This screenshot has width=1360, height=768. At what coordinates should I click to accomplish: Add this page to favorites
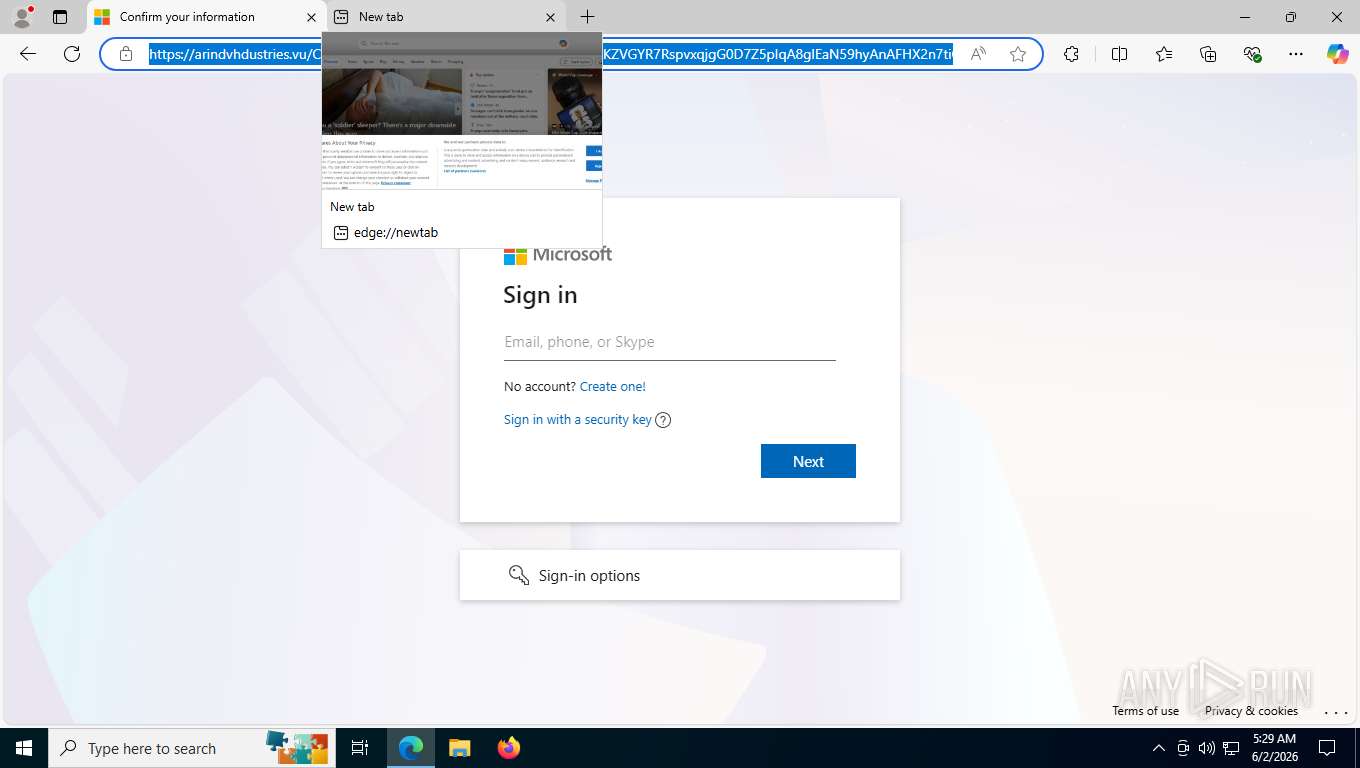coord(1018,54)
